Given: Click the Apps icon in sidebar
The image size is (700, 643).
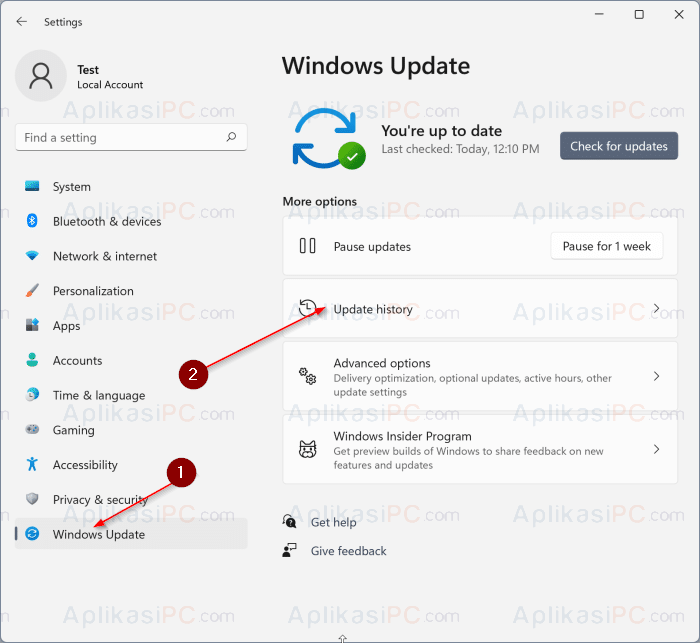Looking at the screenshot, I should (32, 325).
